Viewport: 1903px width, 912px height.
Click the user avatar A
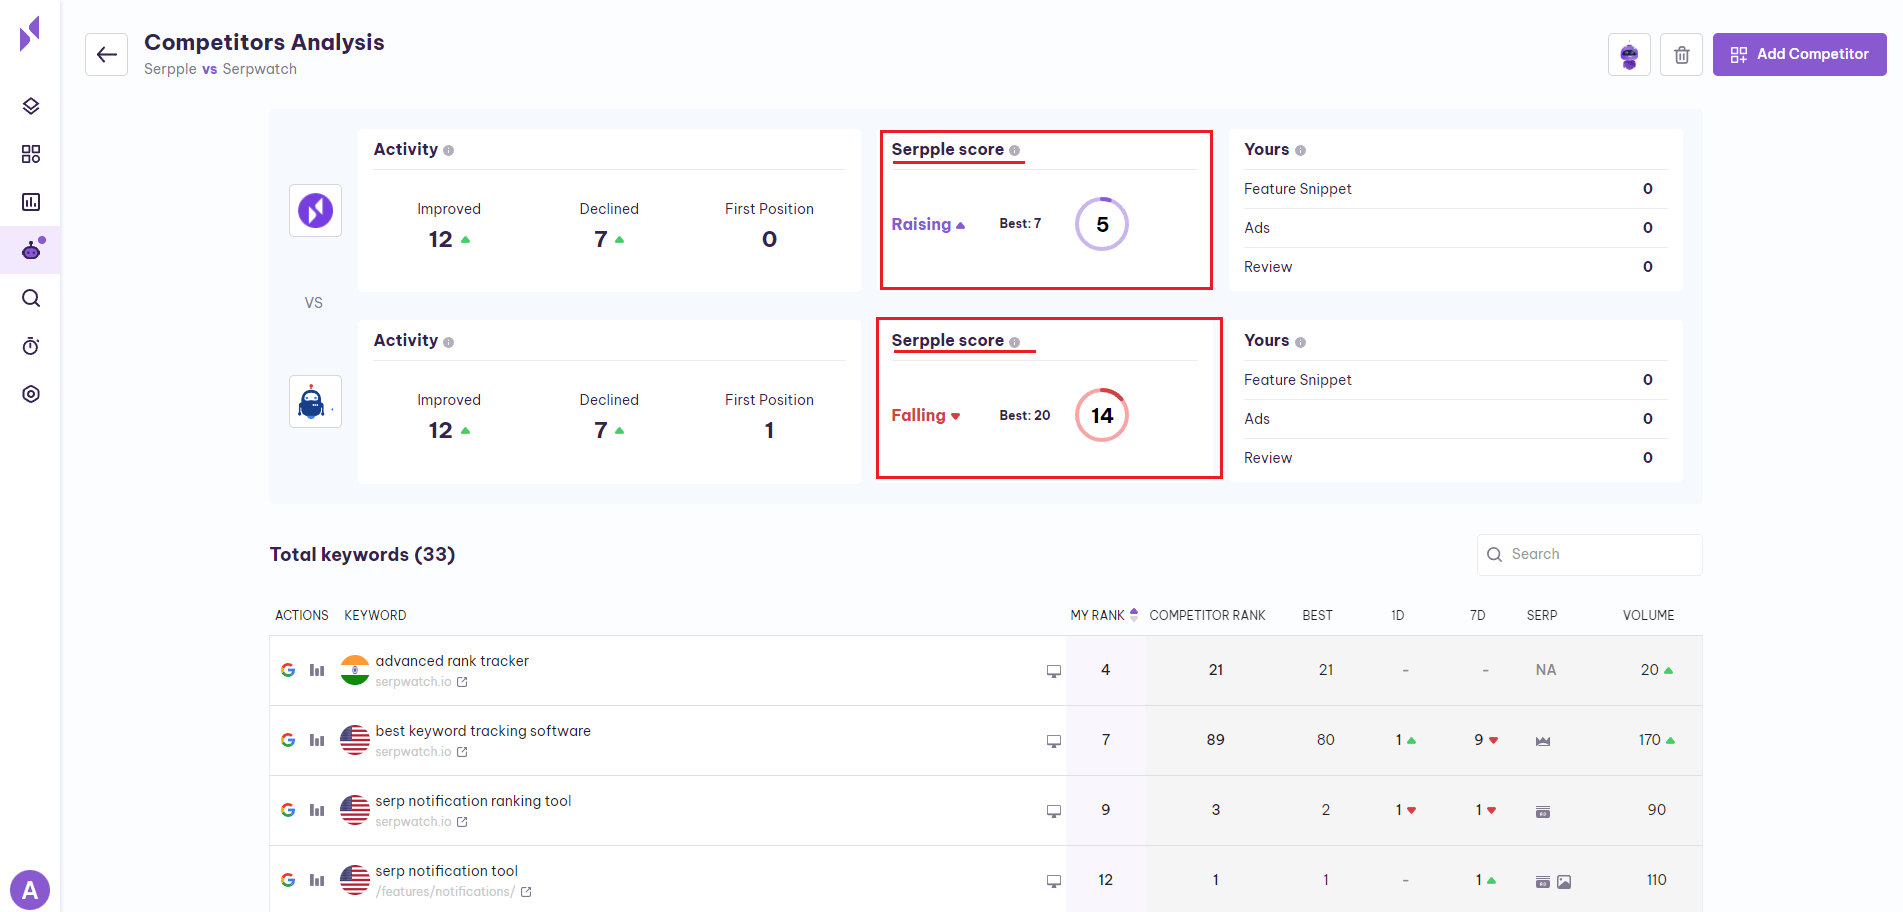click(x=30, y=890)
